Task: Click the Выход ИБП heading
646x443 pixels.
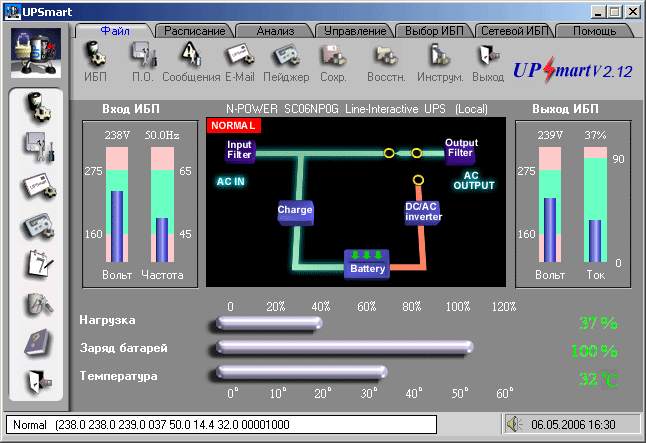Action: tap(565, 109)
